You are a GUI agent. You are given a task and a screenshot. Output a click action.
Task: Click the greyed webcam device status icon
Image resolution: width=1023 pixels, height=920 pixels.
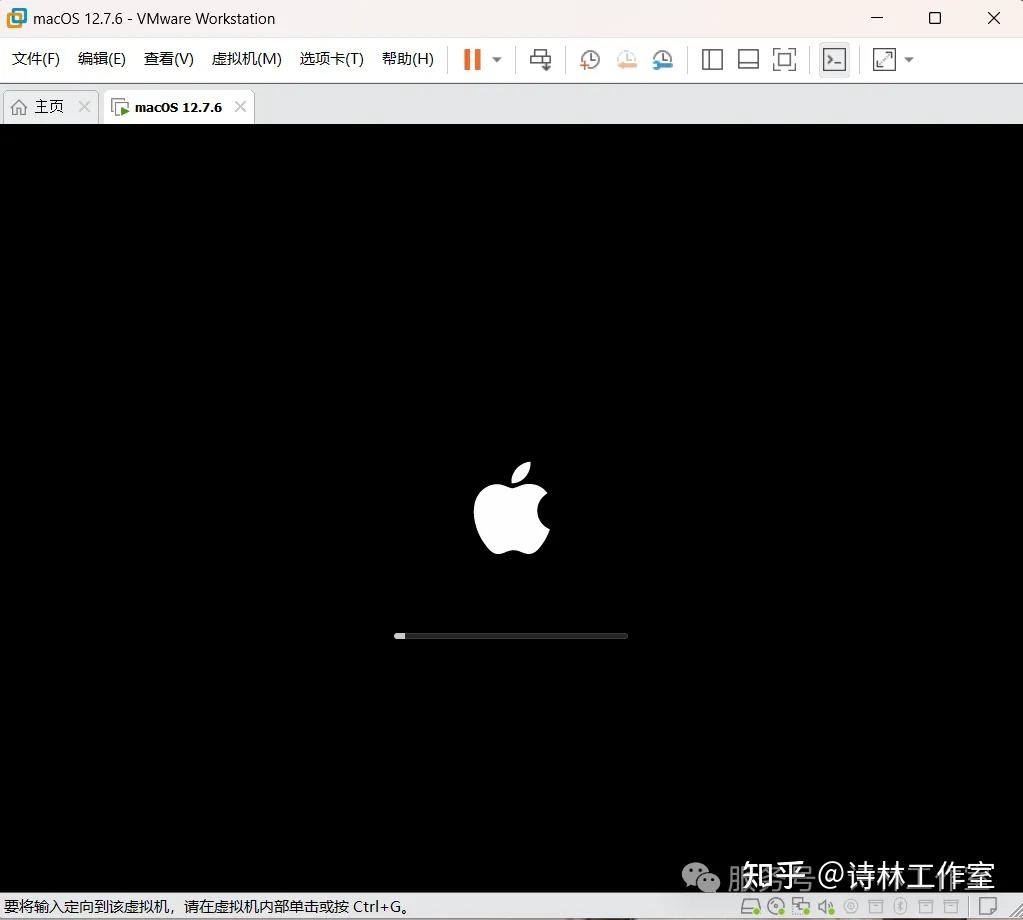(x=851, y=906)
